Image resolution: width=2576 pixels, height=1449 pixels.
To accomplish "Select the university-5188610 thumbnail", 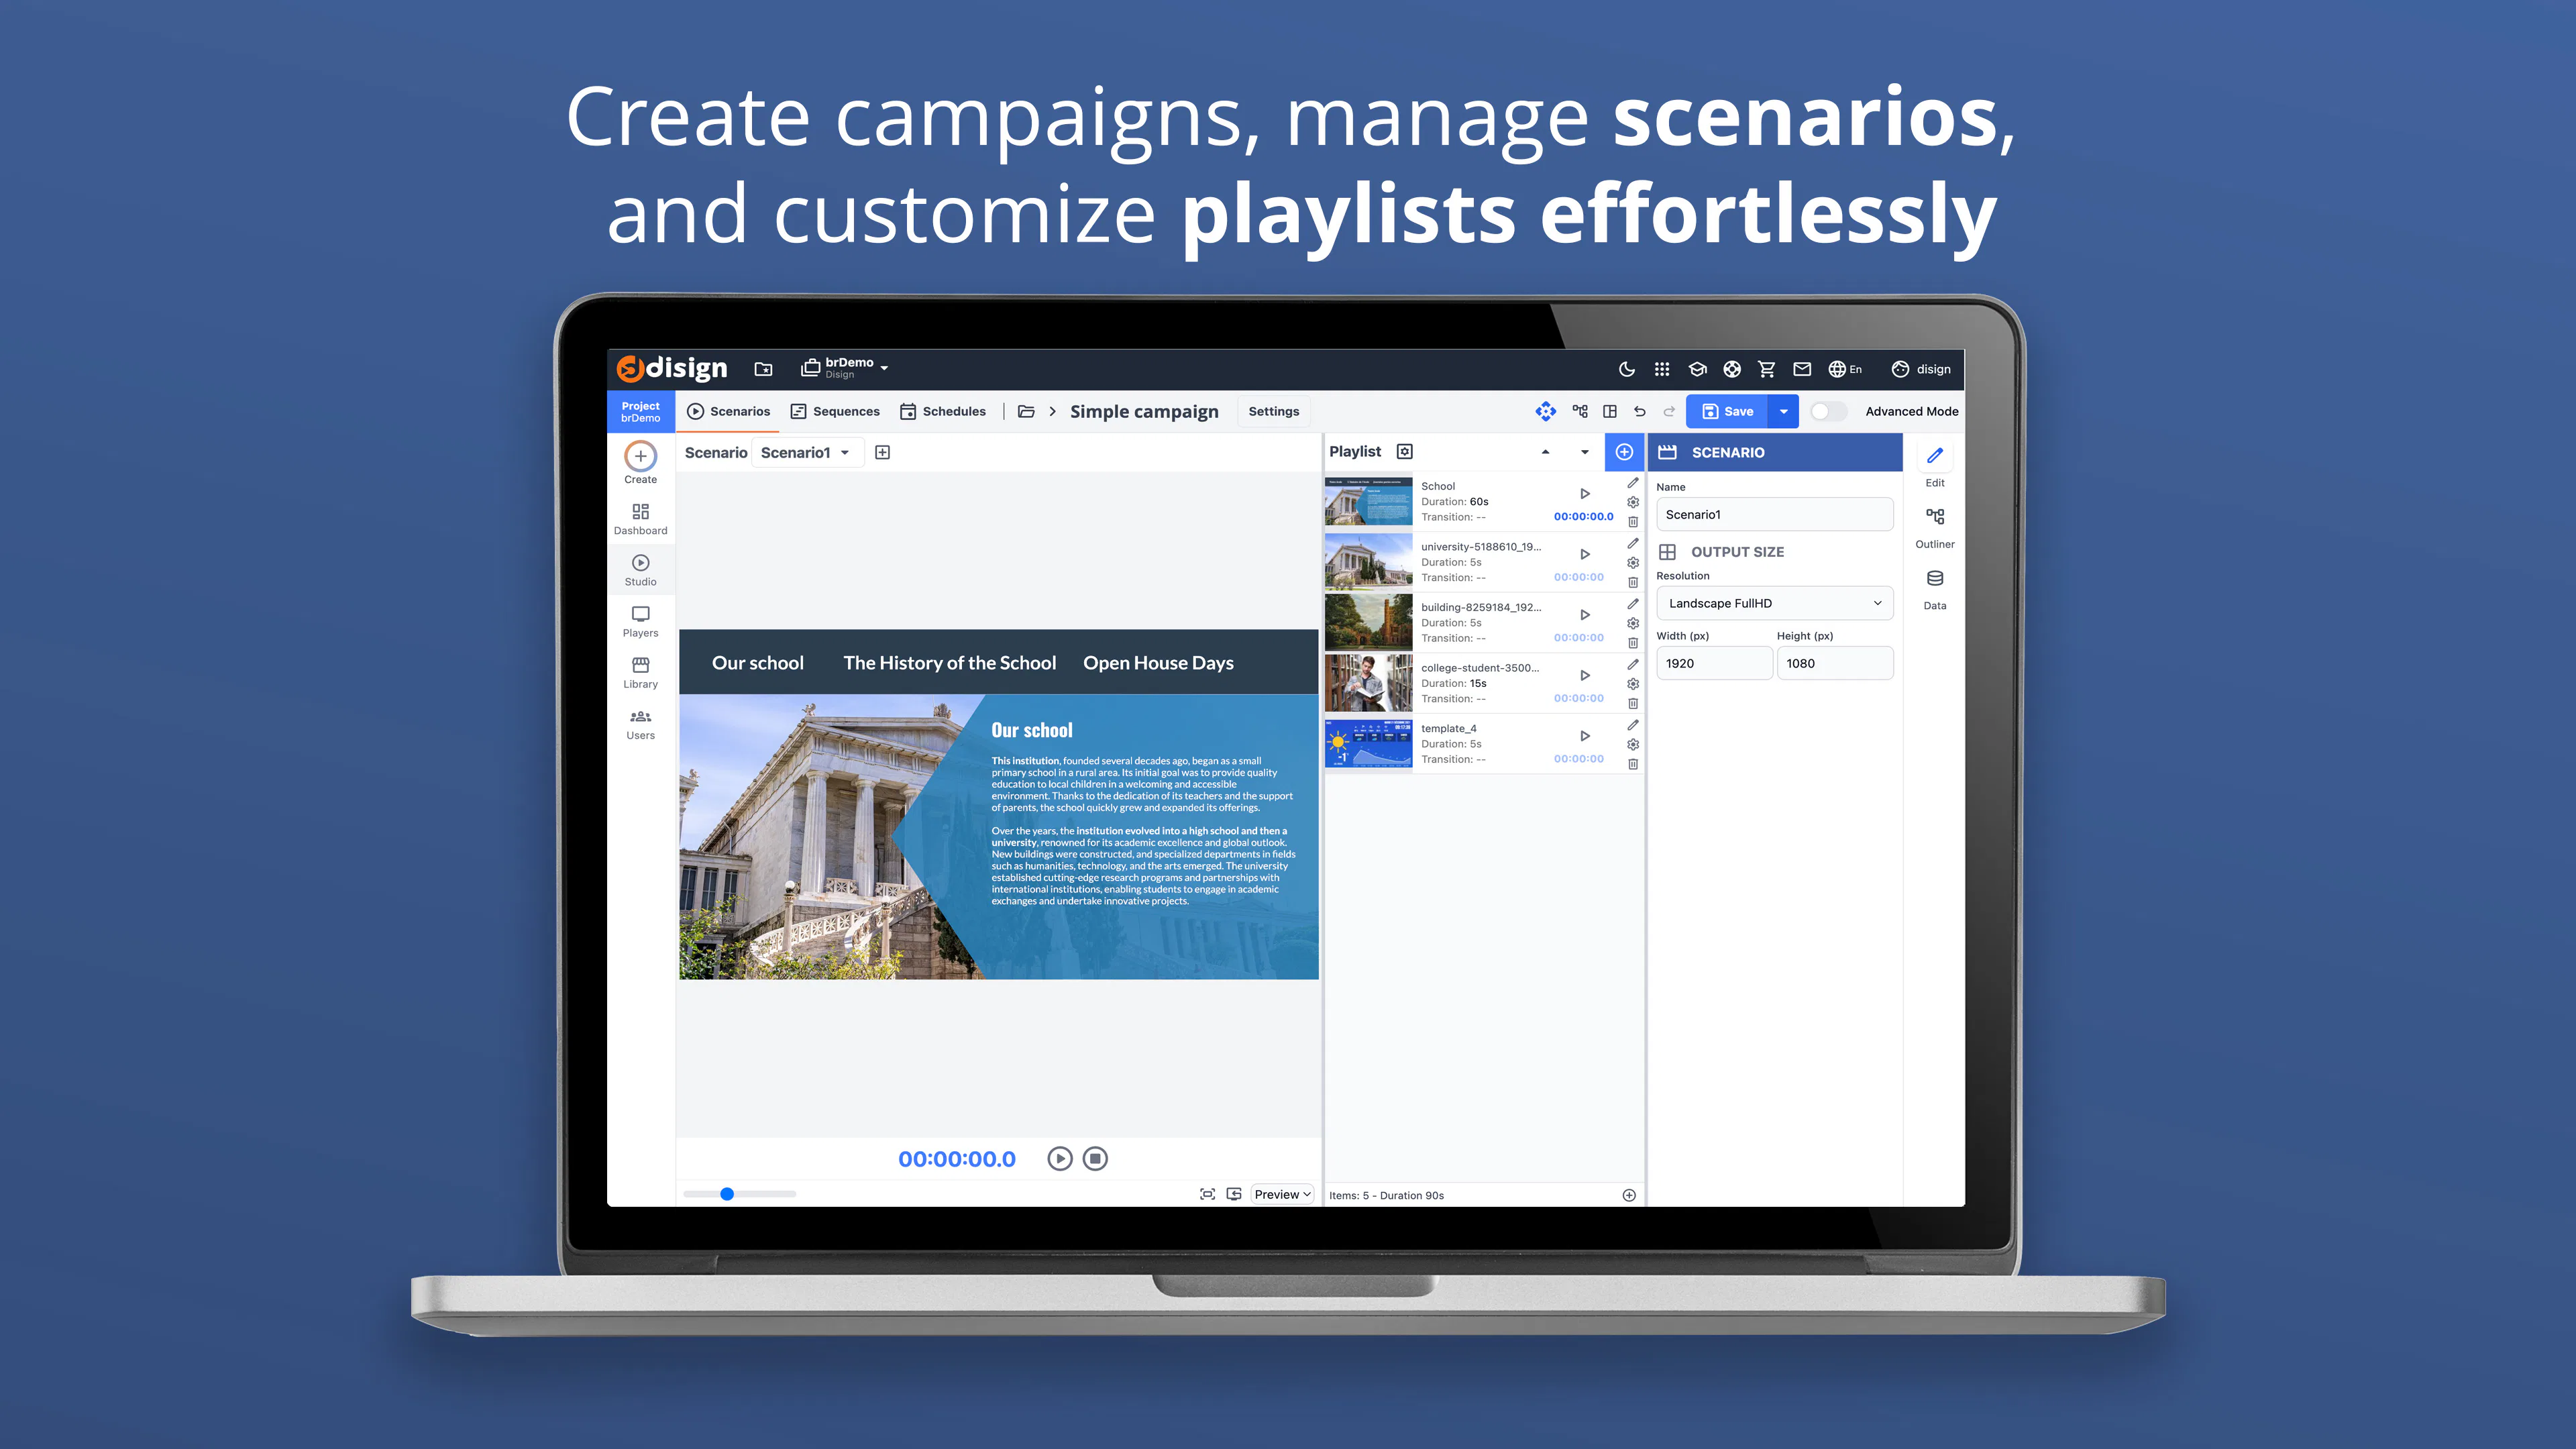I will point(1368,562).
